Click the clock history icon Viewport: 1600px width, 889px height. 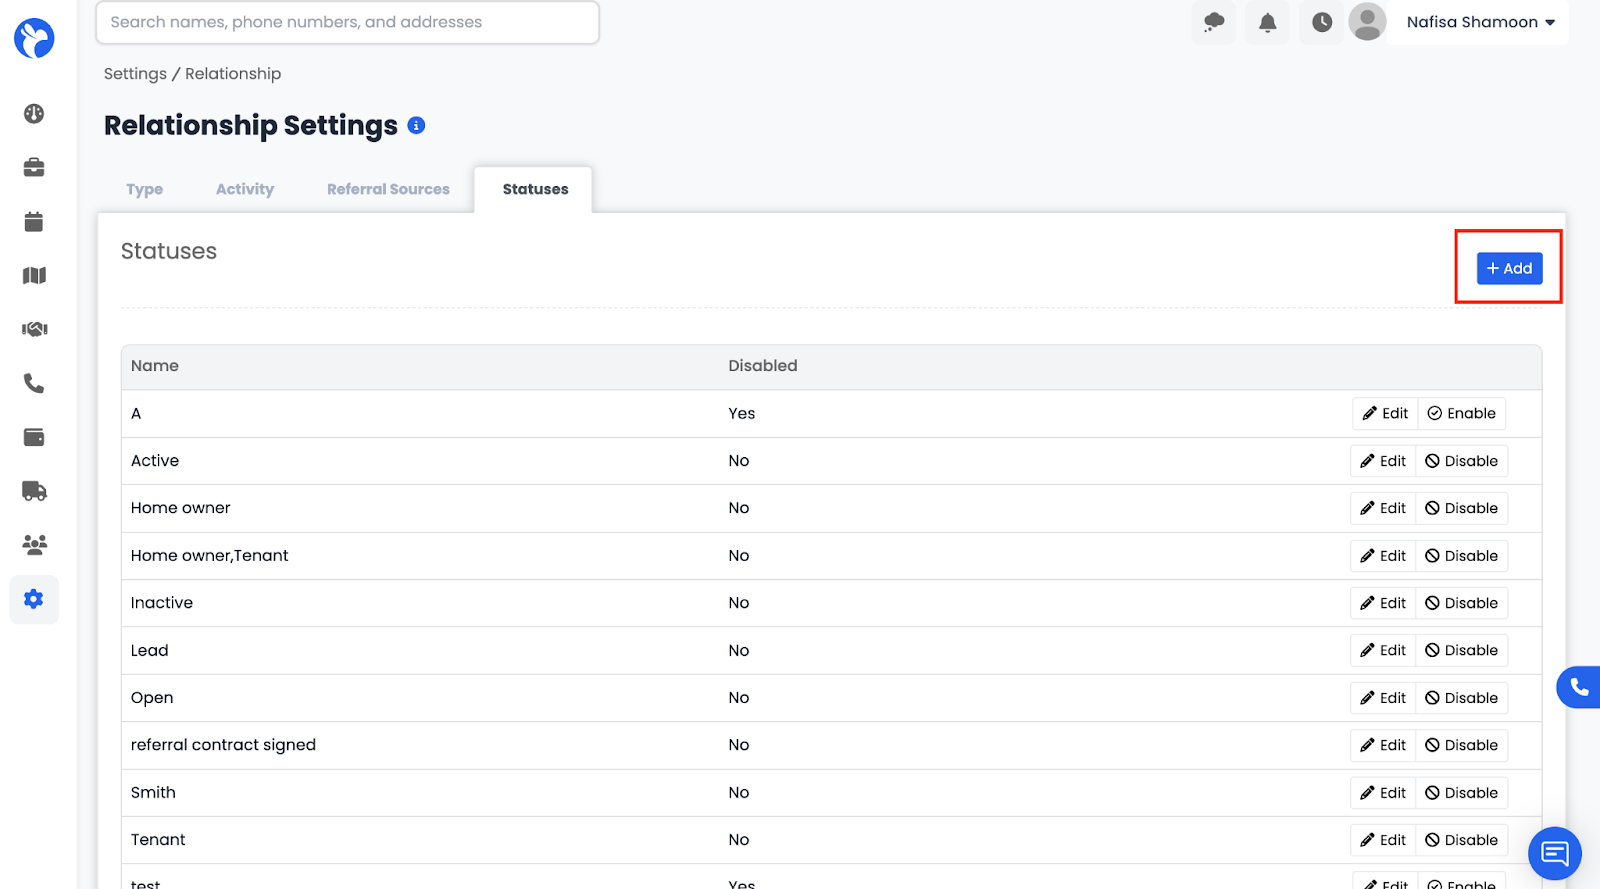[1321, 23]
